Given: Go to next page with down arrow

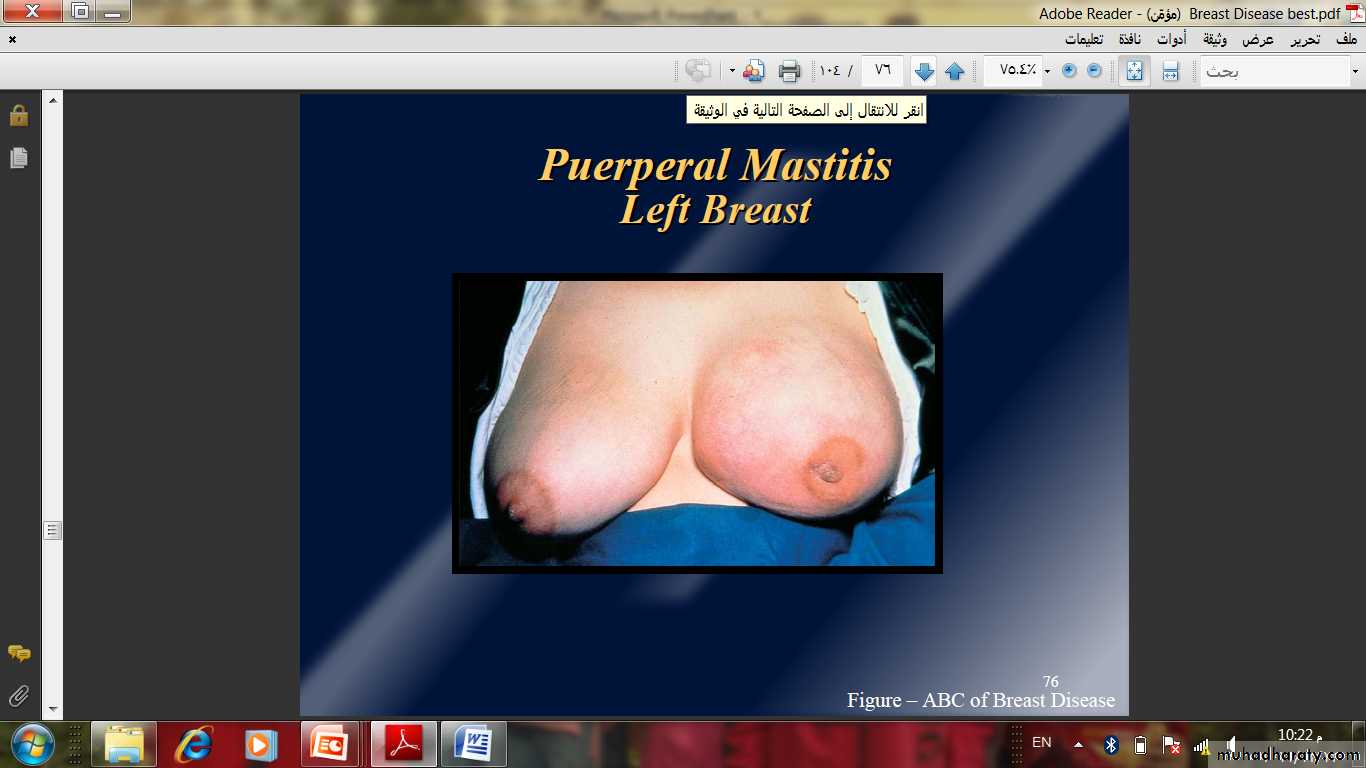Looking at the screenshot, I should (924, 71).
